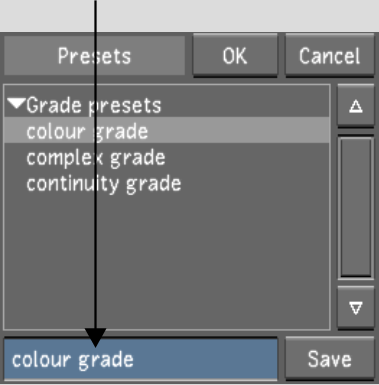
Task: Click blank area right of name text
Action: 205,359
